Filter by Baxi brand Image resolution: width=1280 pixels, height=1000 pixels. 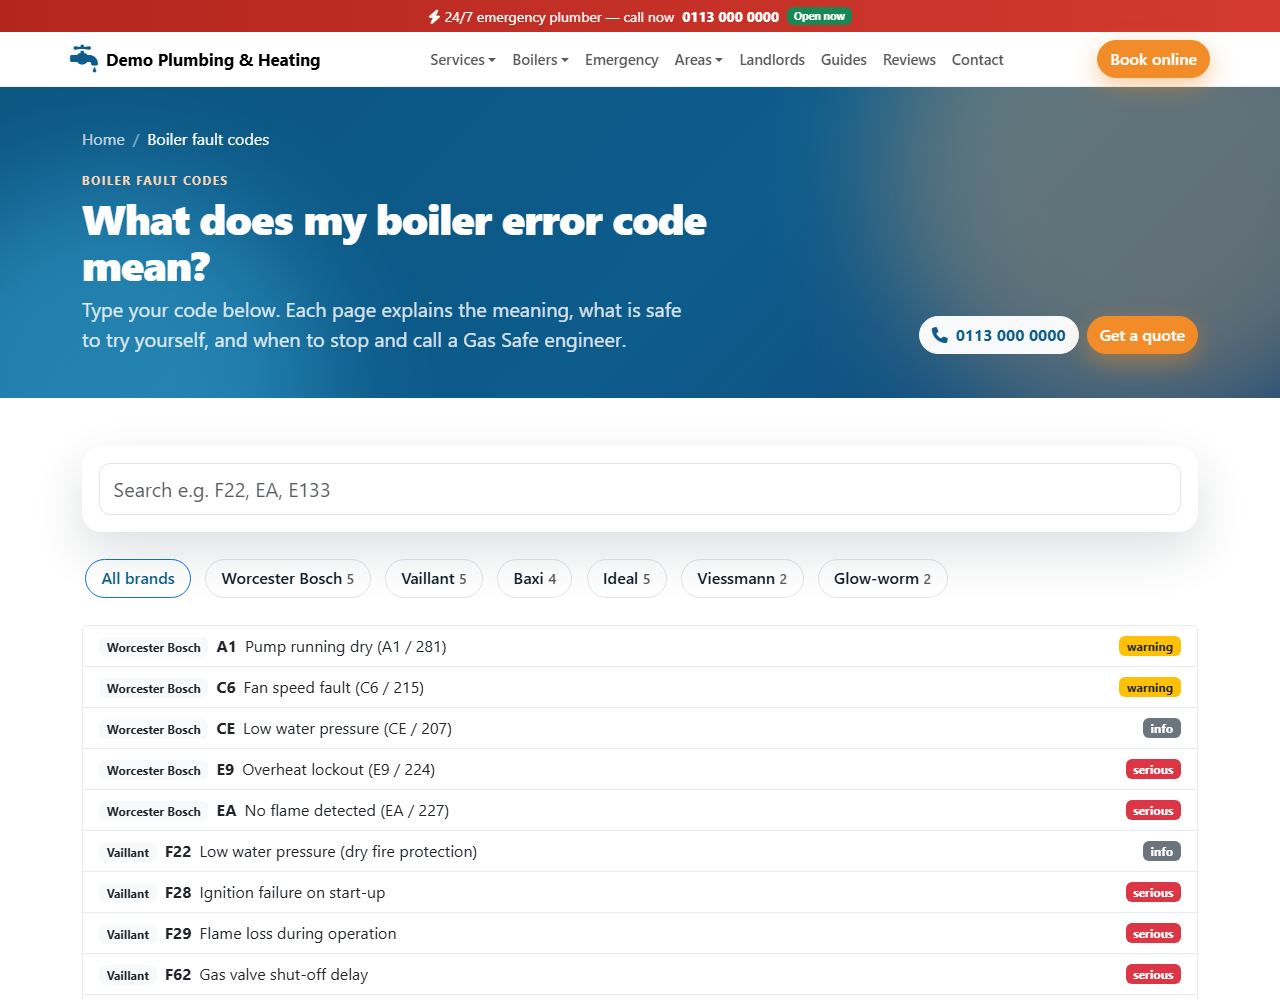click(x=534, y=578)
